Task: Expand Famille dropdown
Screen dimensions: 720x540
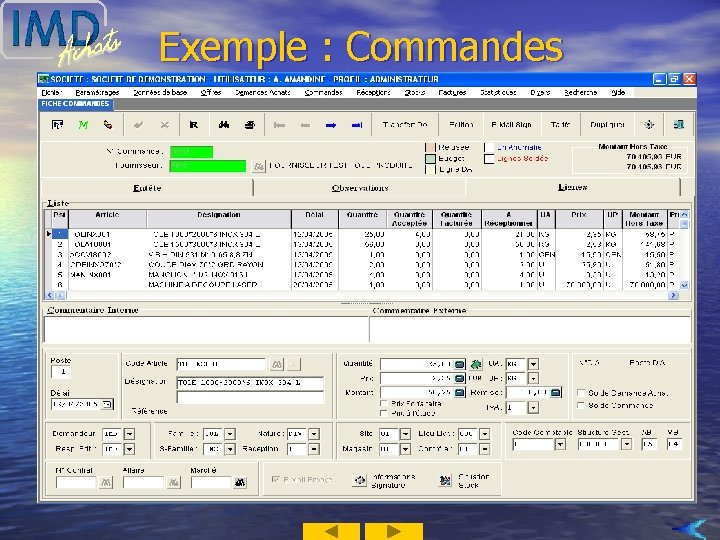Action: (x=230, y=434)
